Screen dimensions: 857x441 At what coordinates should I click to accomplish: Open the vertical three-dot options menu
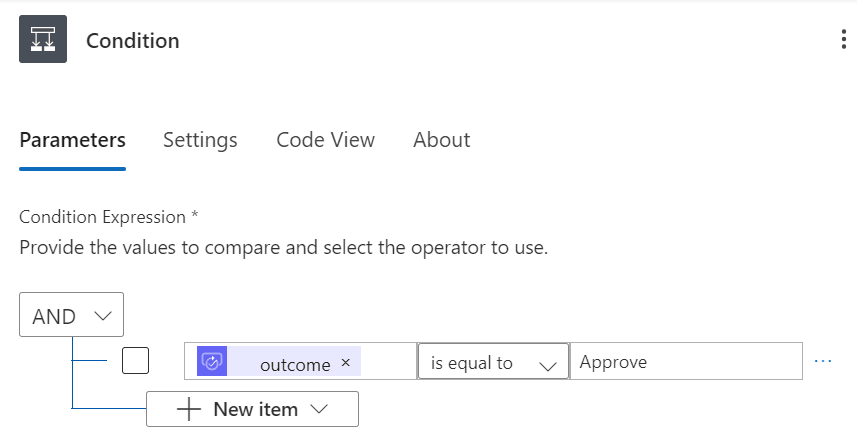[x=844, y=40]
